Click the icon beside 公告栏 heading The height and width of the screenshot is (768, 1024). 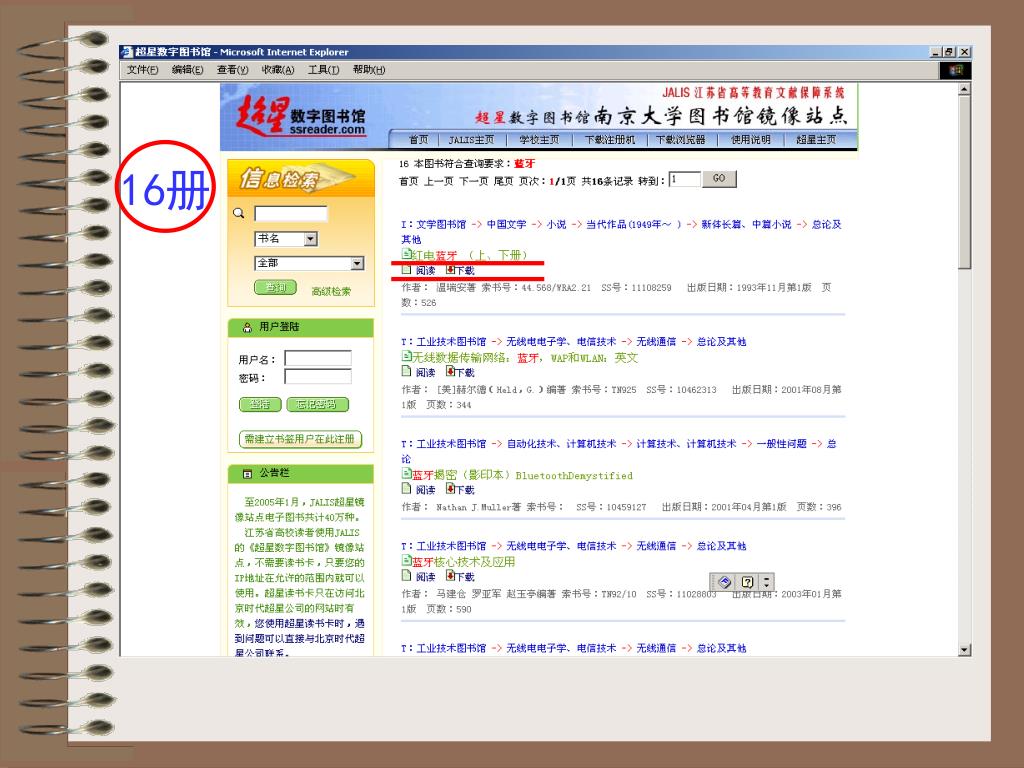[247, 473]
